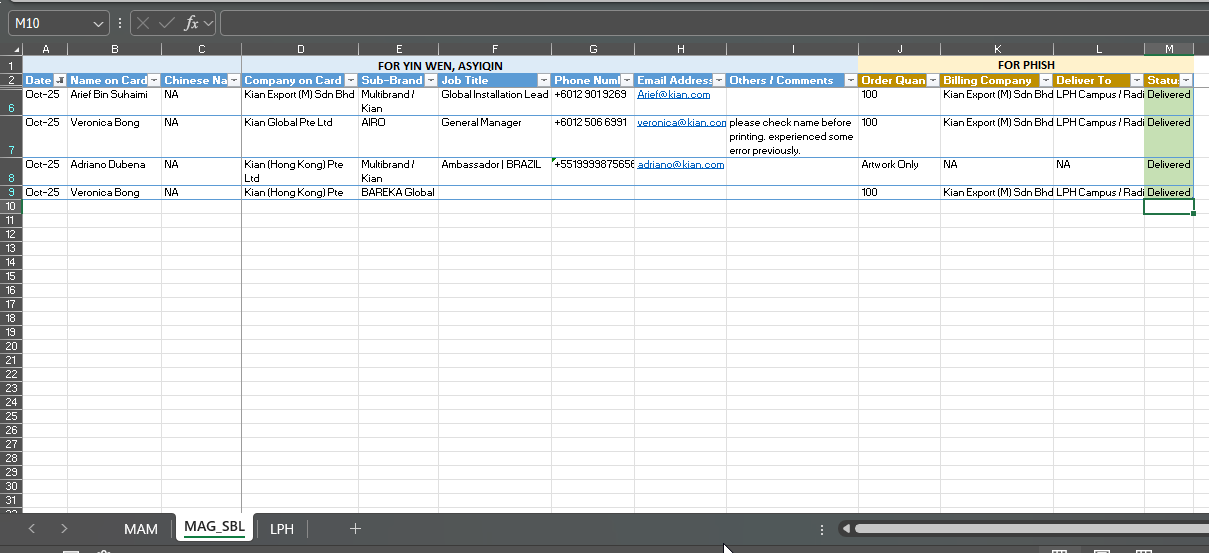1209x553 pixels.
Task: Click the Insert Function fx icon
Action: 191,23
